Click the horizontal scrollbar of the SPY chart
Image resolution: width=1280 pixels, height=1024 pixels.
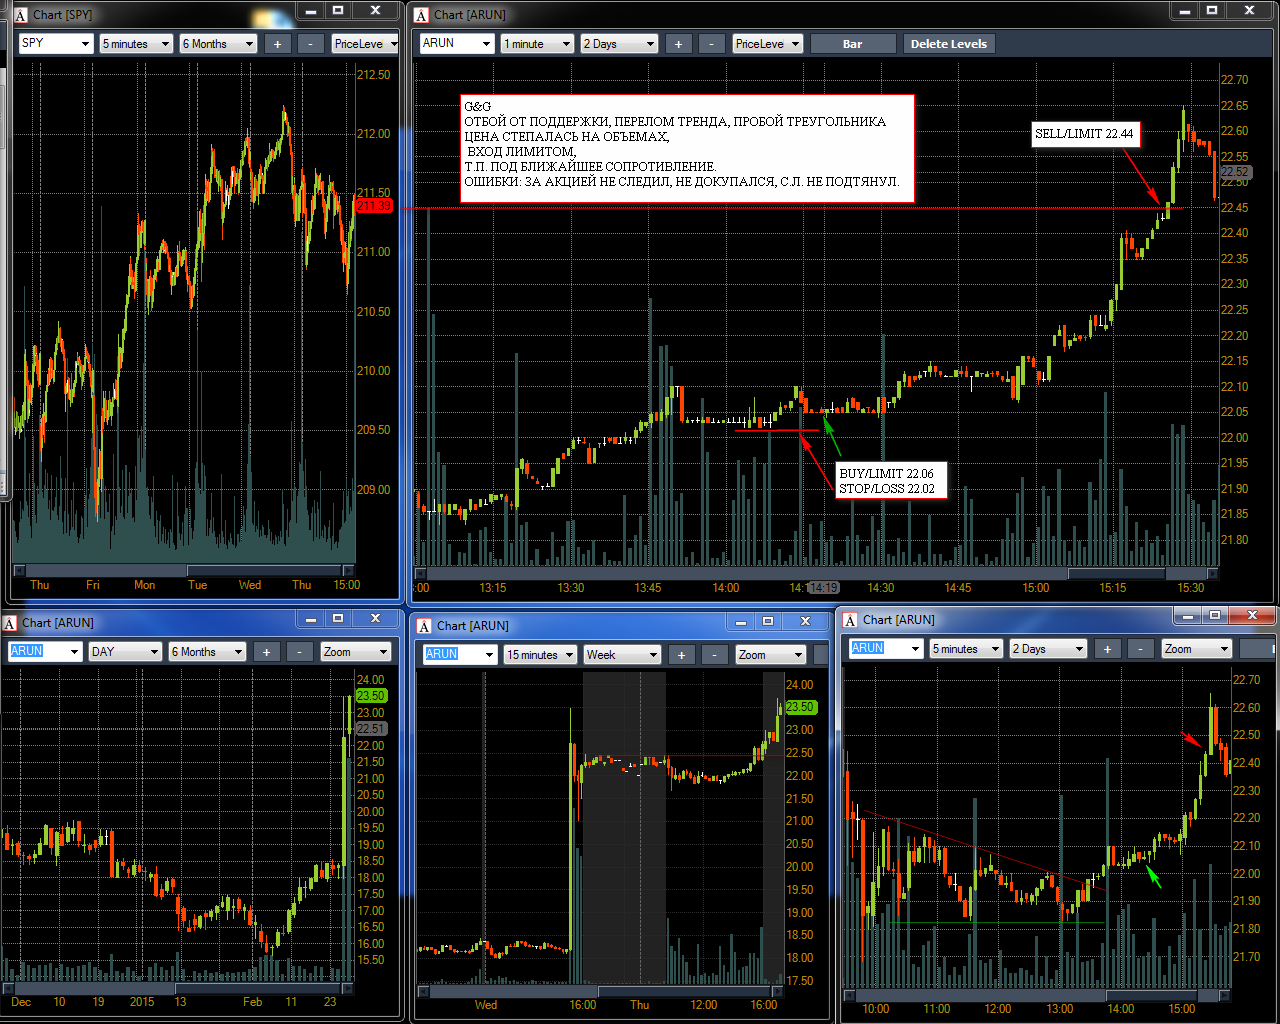(184, 570)
